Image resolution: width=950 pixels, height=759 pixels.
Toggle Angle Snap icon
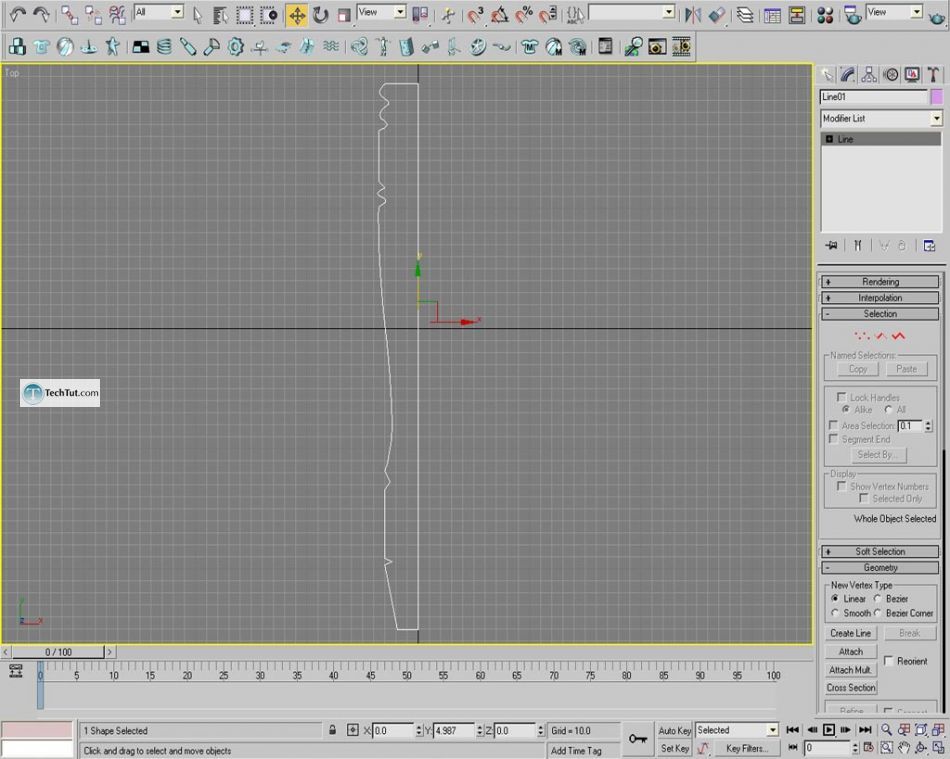tap(500, 15)
